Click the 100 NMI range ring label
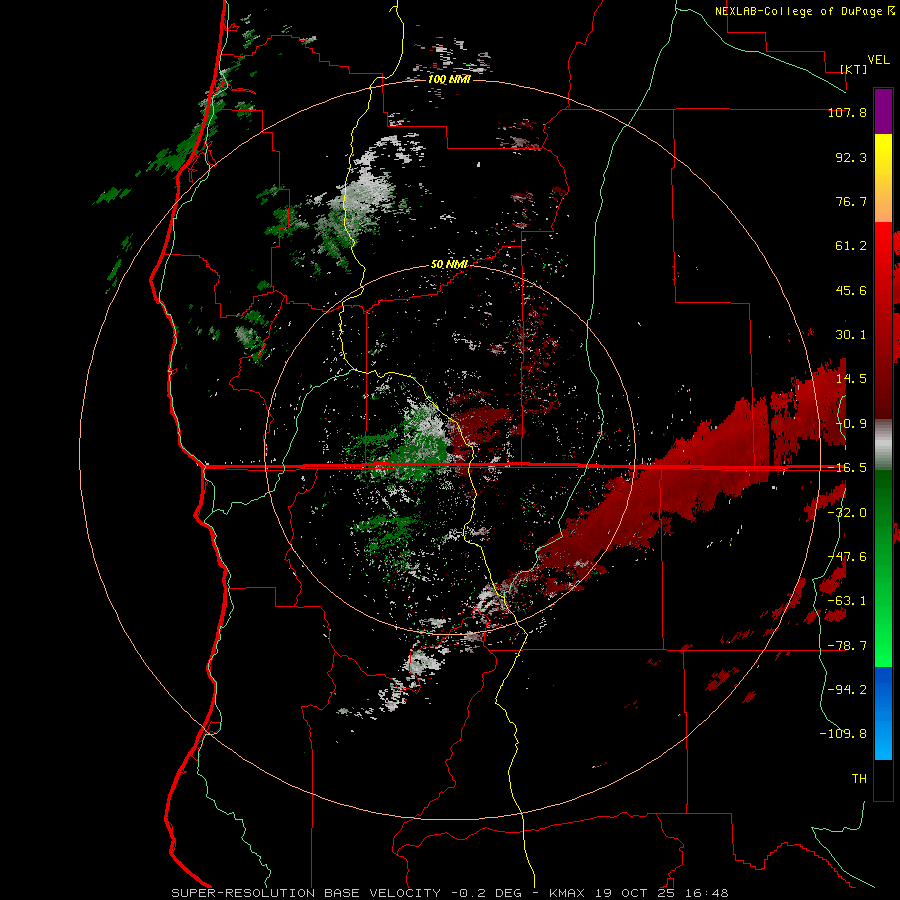This screenshot has width=900, height=900. [449, 79]
